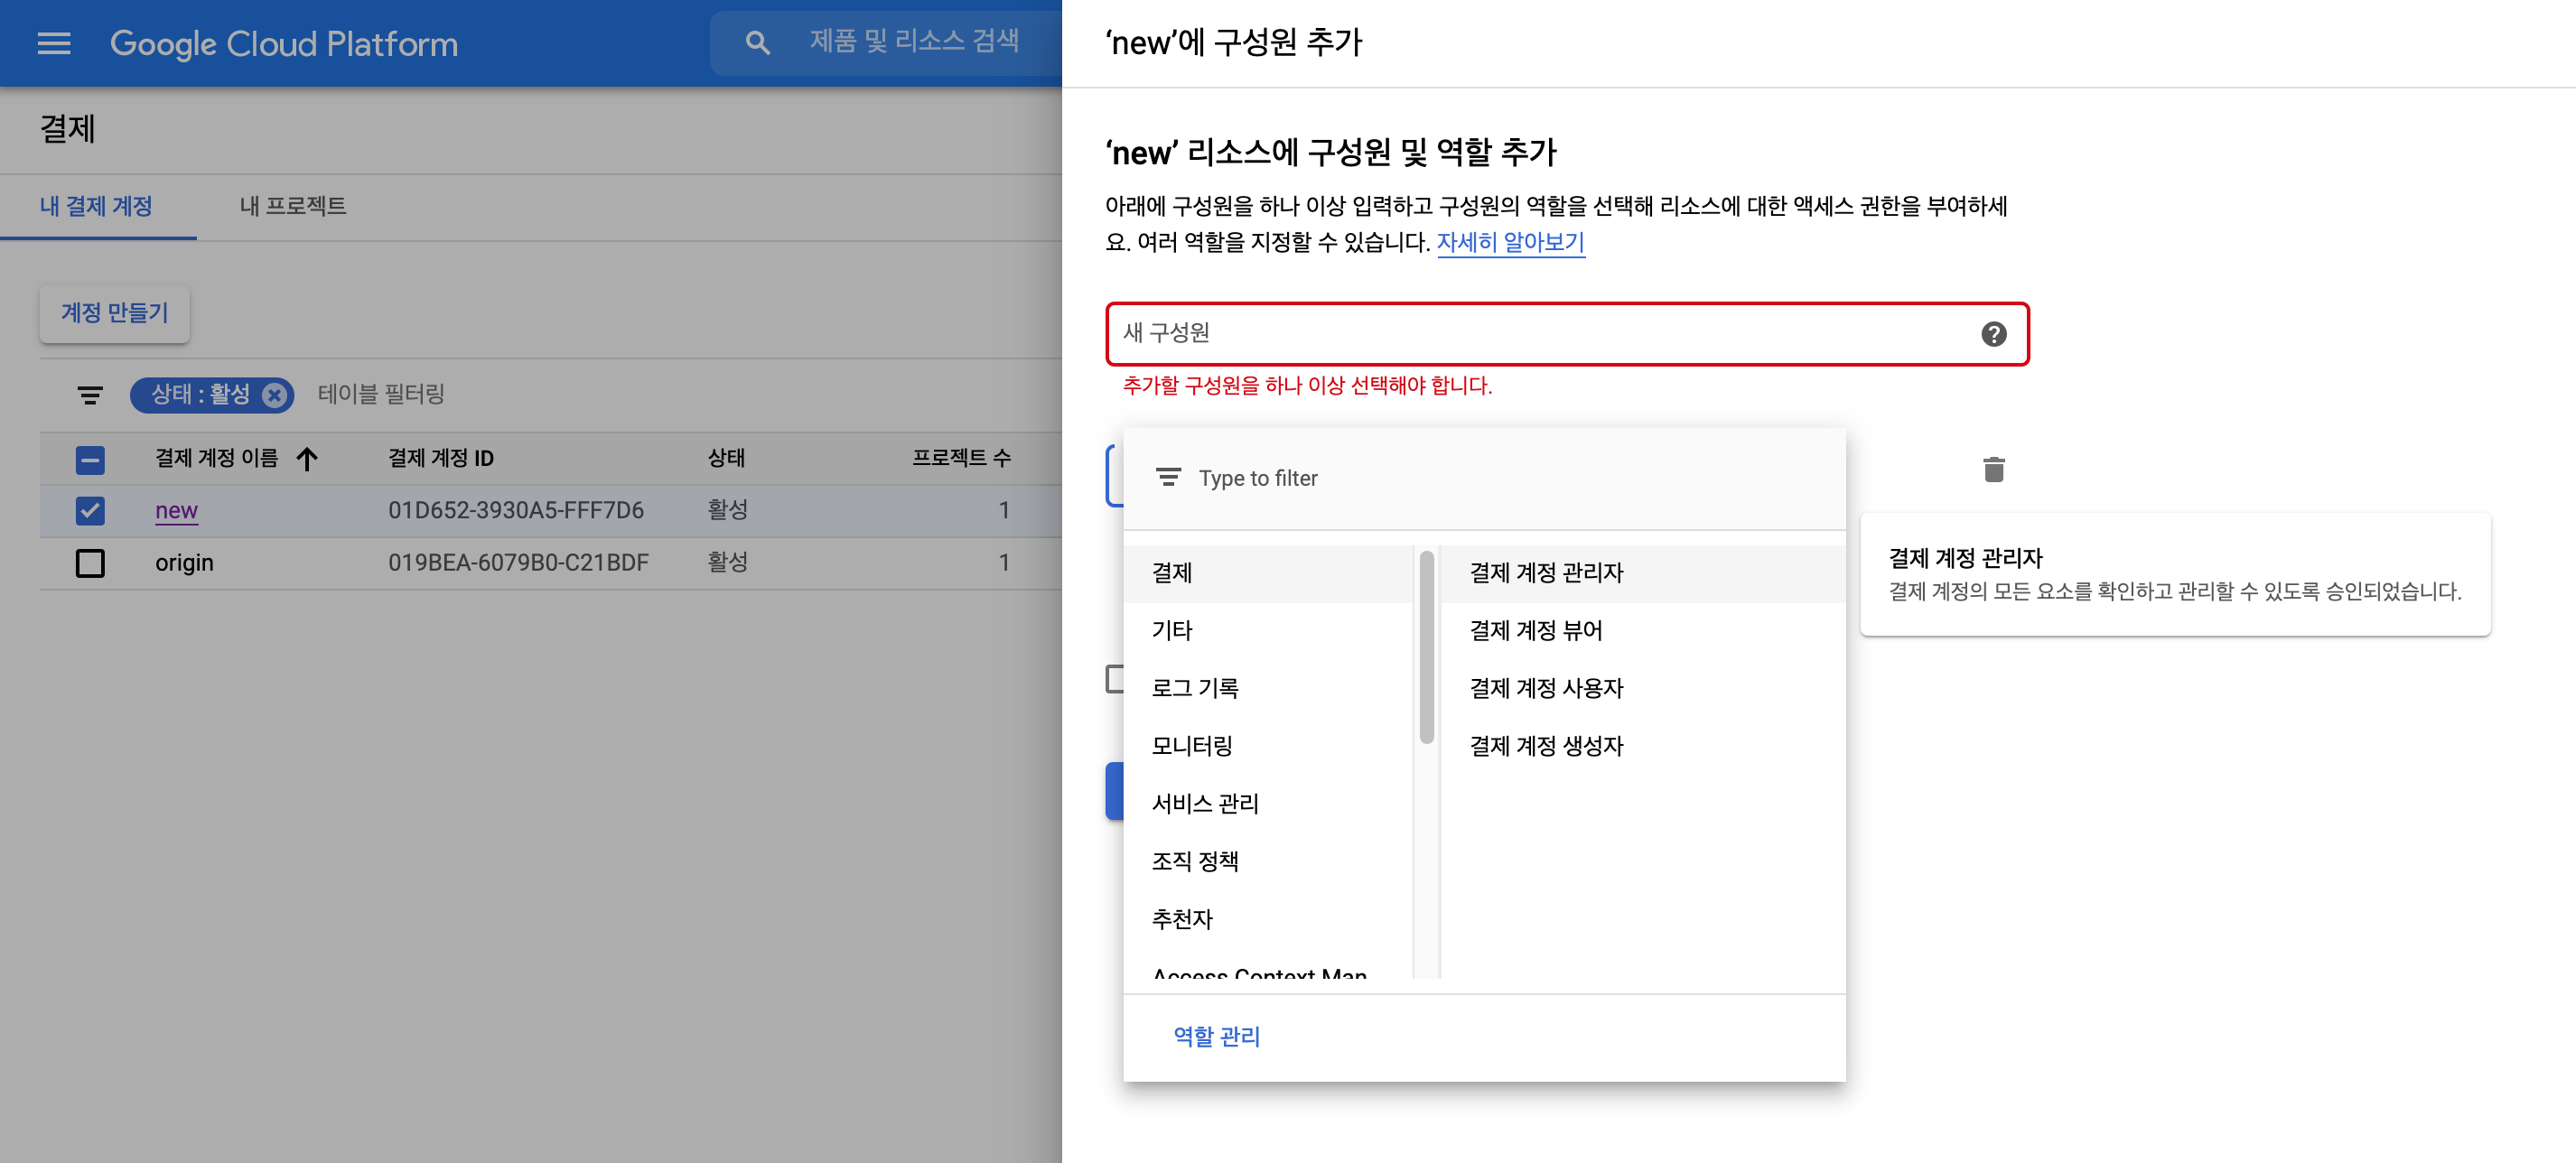Check the origin billing account row
The height and width of the screenshot is (1163, 2576).
(x=90, y=563)
